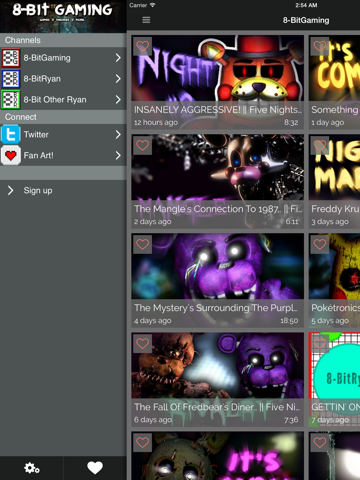Favorite the INSANELY AGGRESSIVE video via heart
This screenshot has height=480, width=360.
pos(143,46)
